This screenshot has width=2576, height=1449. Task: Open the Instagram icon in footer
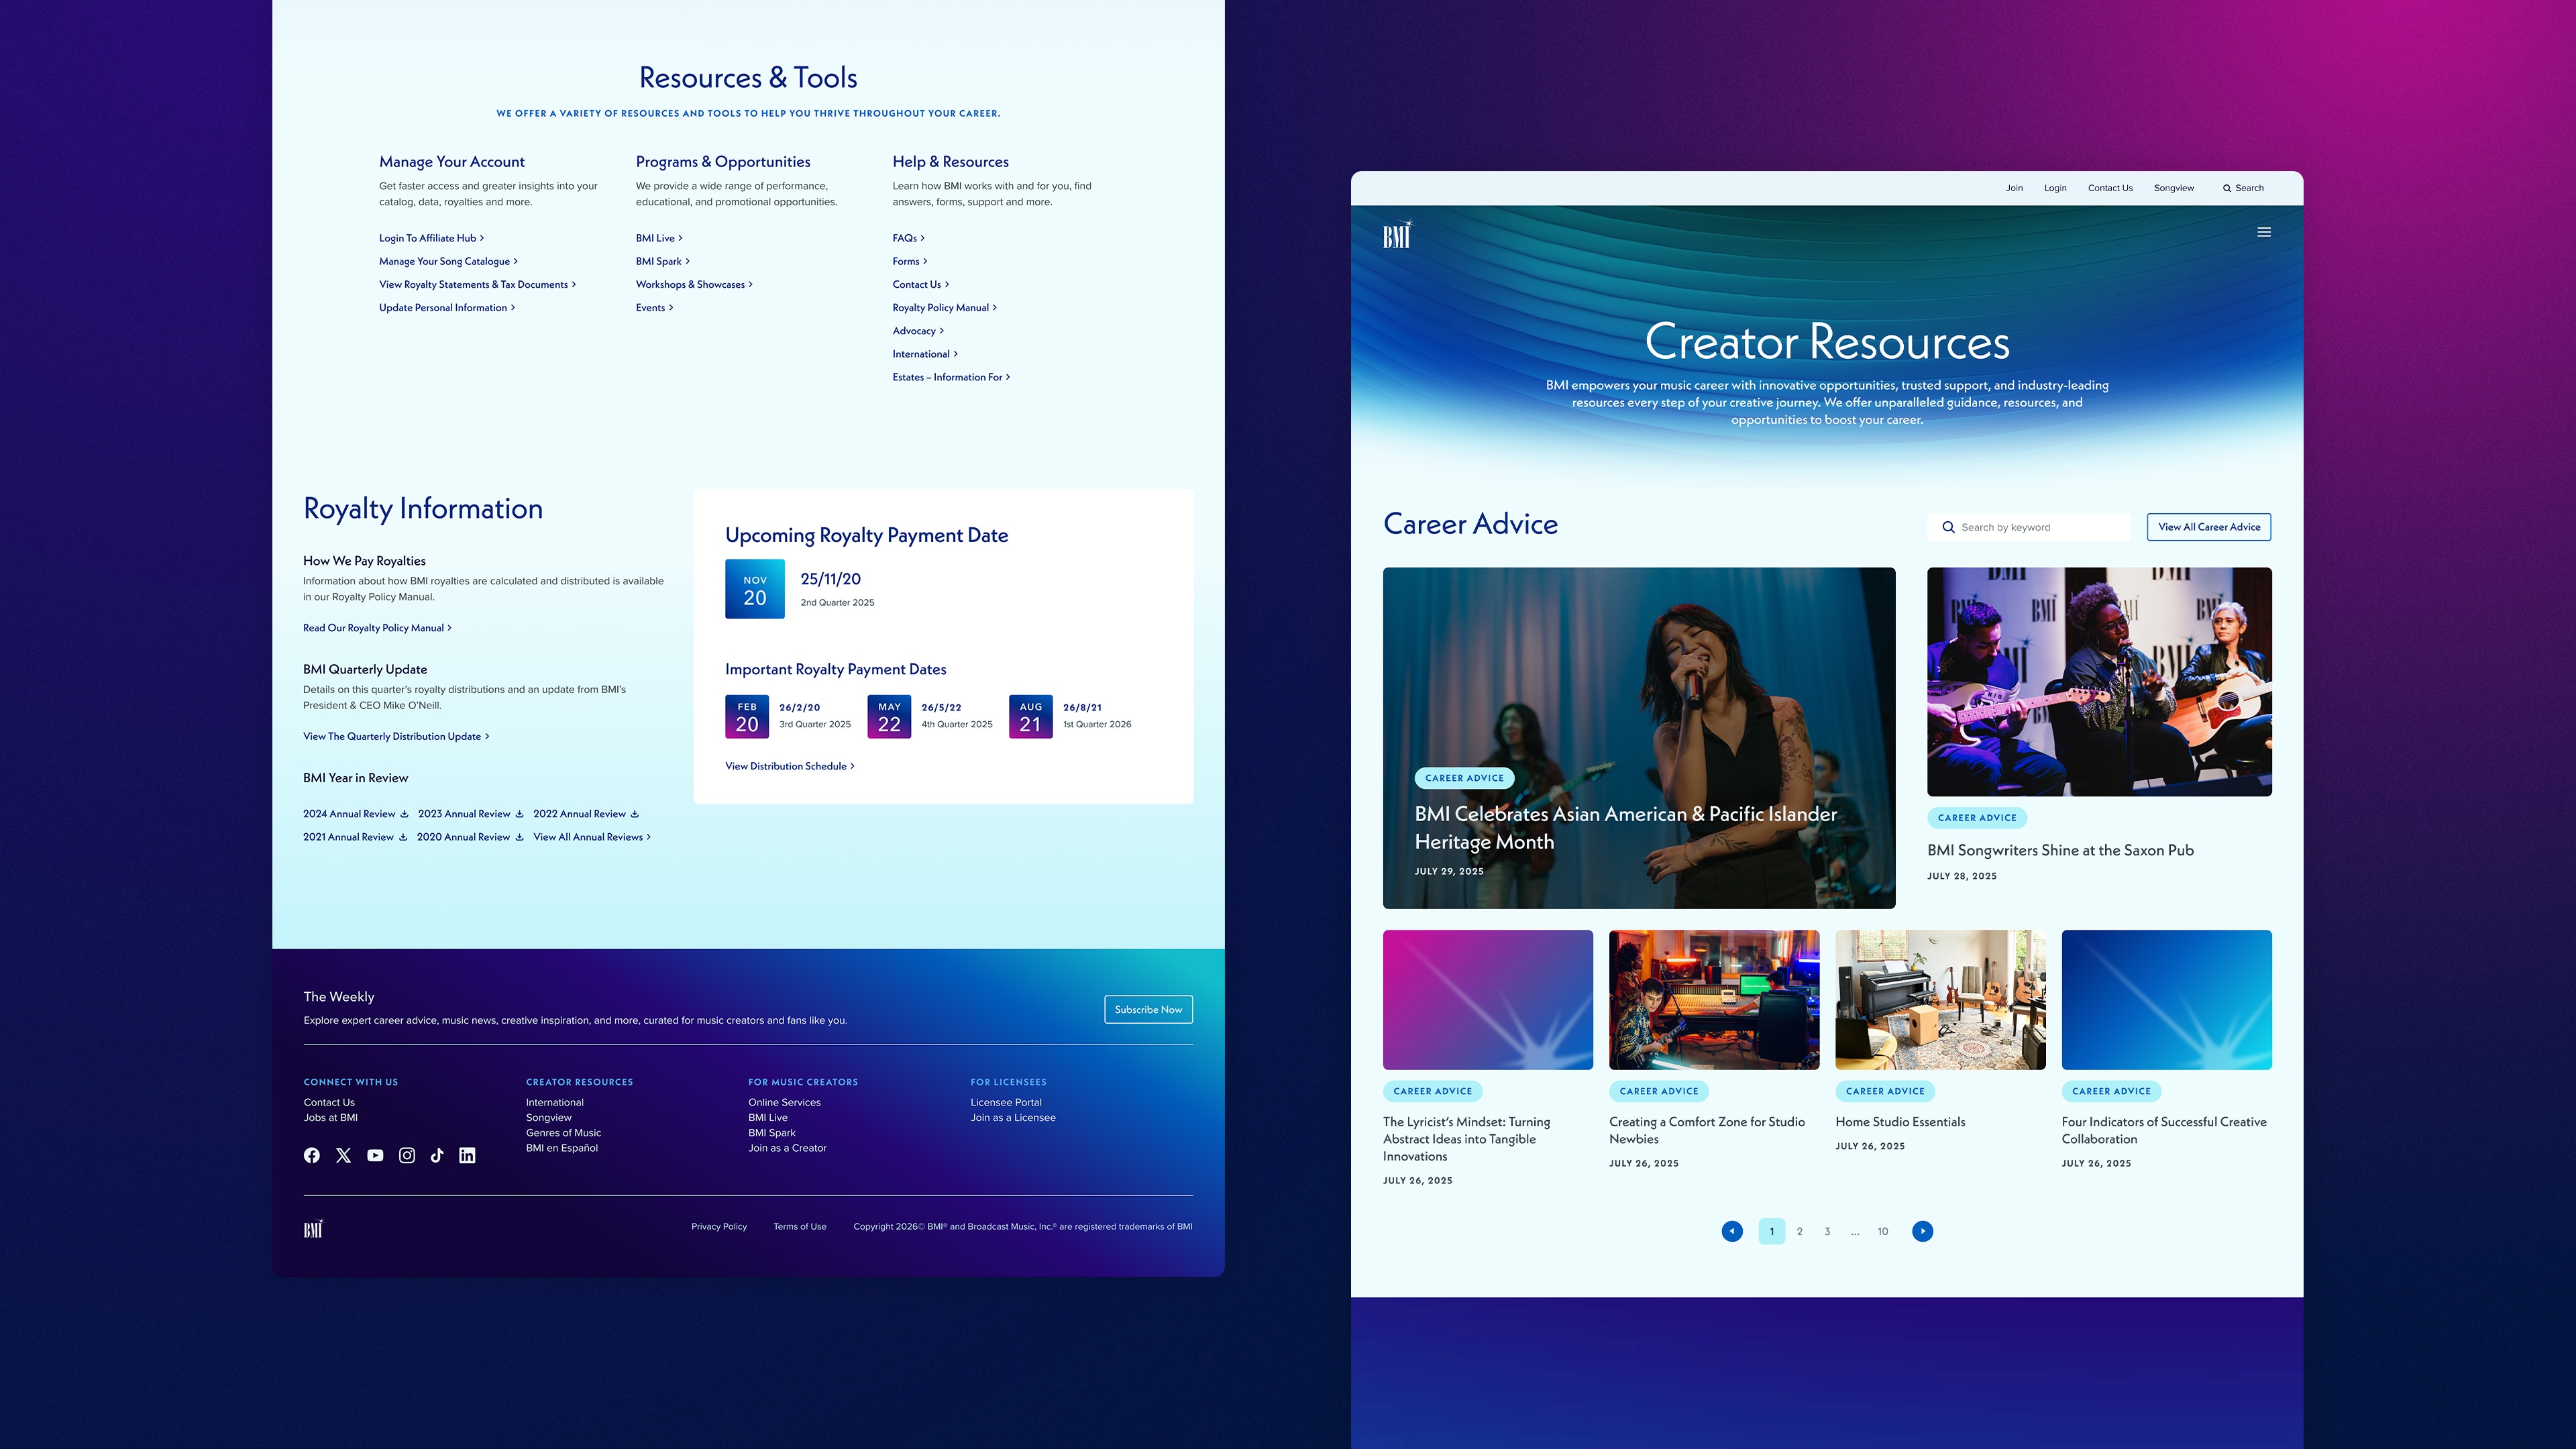pyautogui.click(x=407, y=1155)
